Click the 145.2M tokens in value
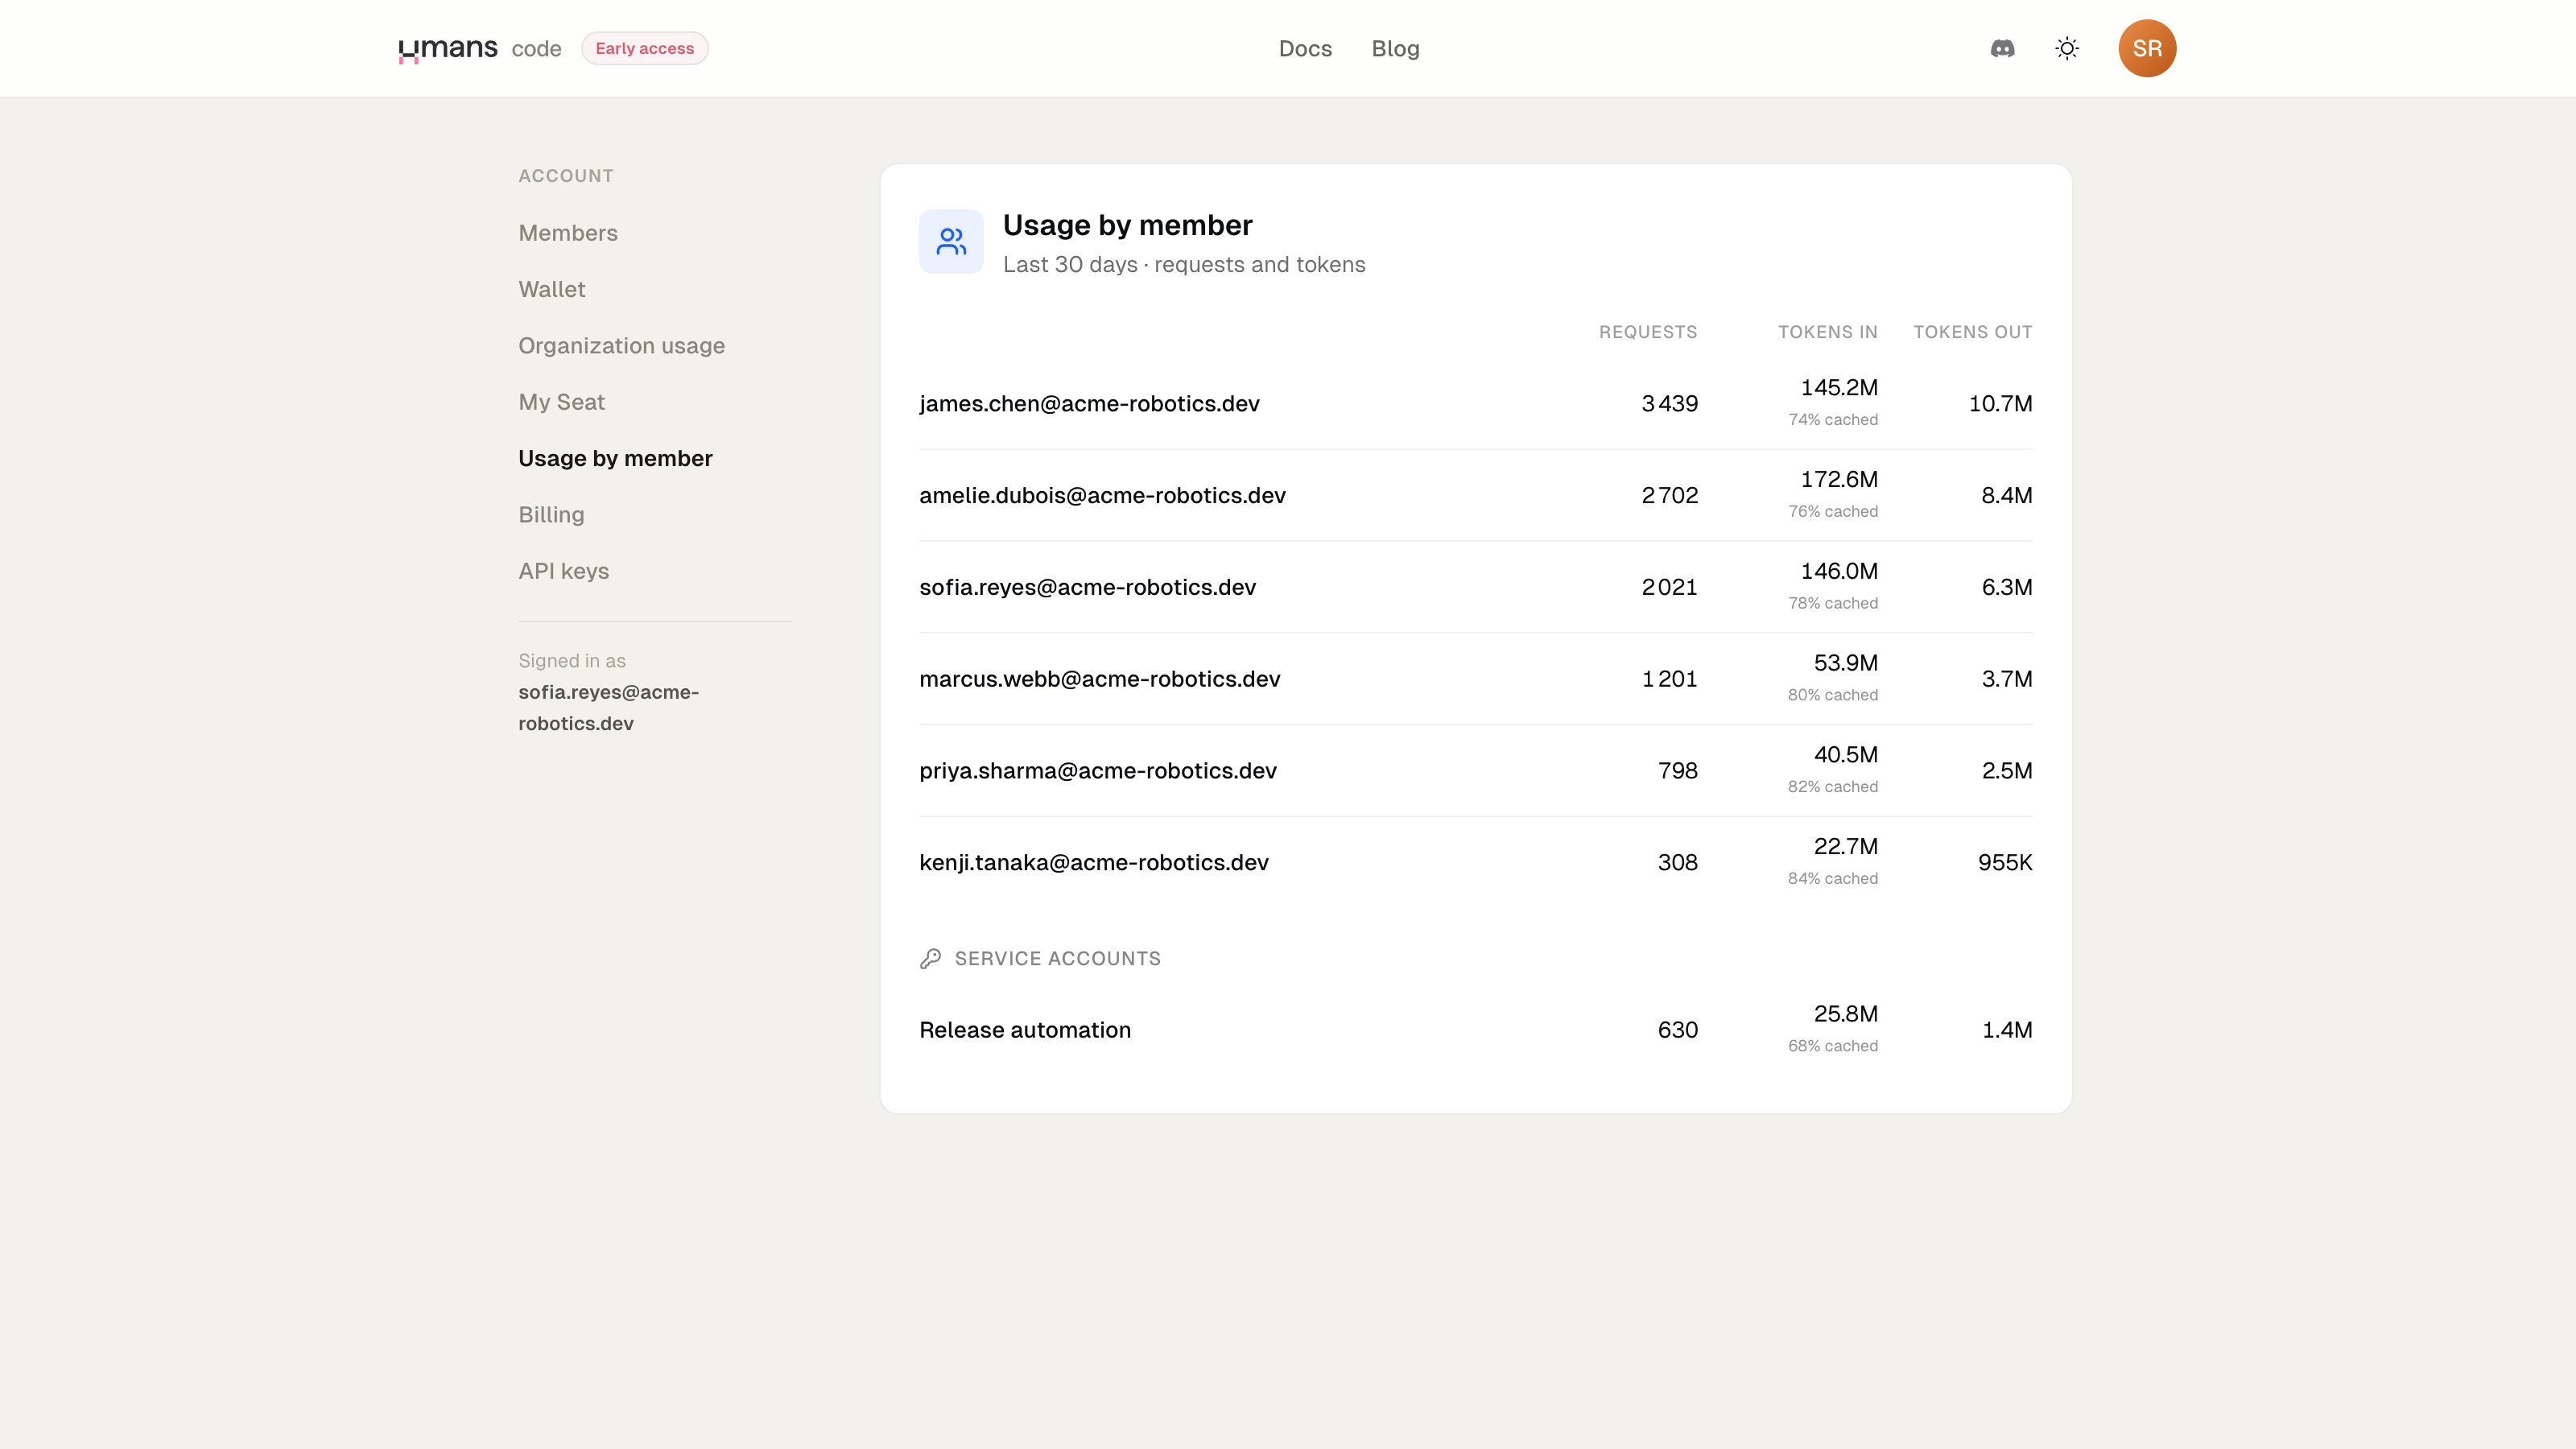The image size is (2576, 1449). [x=1838, y=387]
